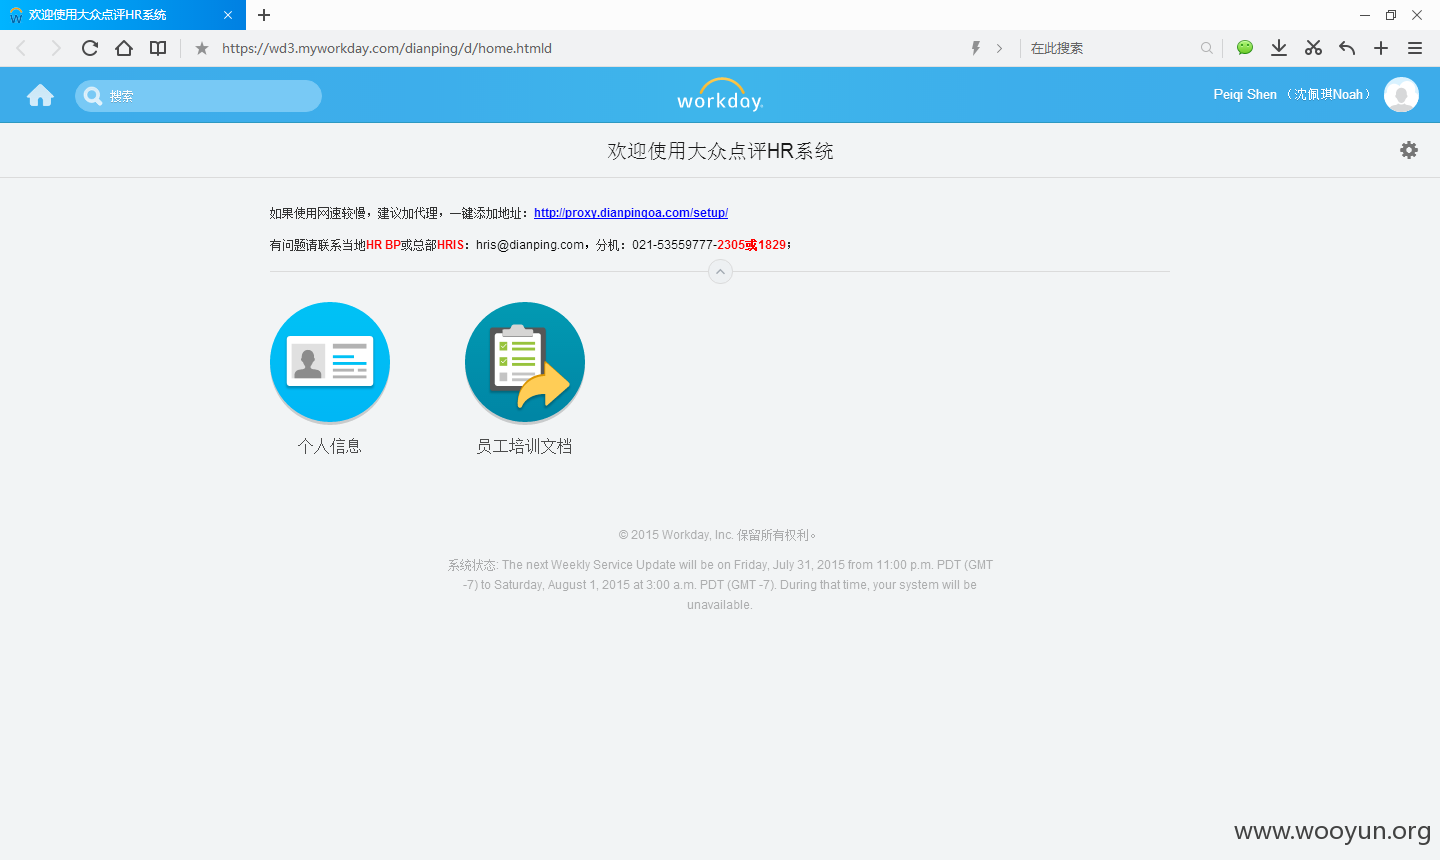Click the 2015 Workday copyright text

point(717,535)
